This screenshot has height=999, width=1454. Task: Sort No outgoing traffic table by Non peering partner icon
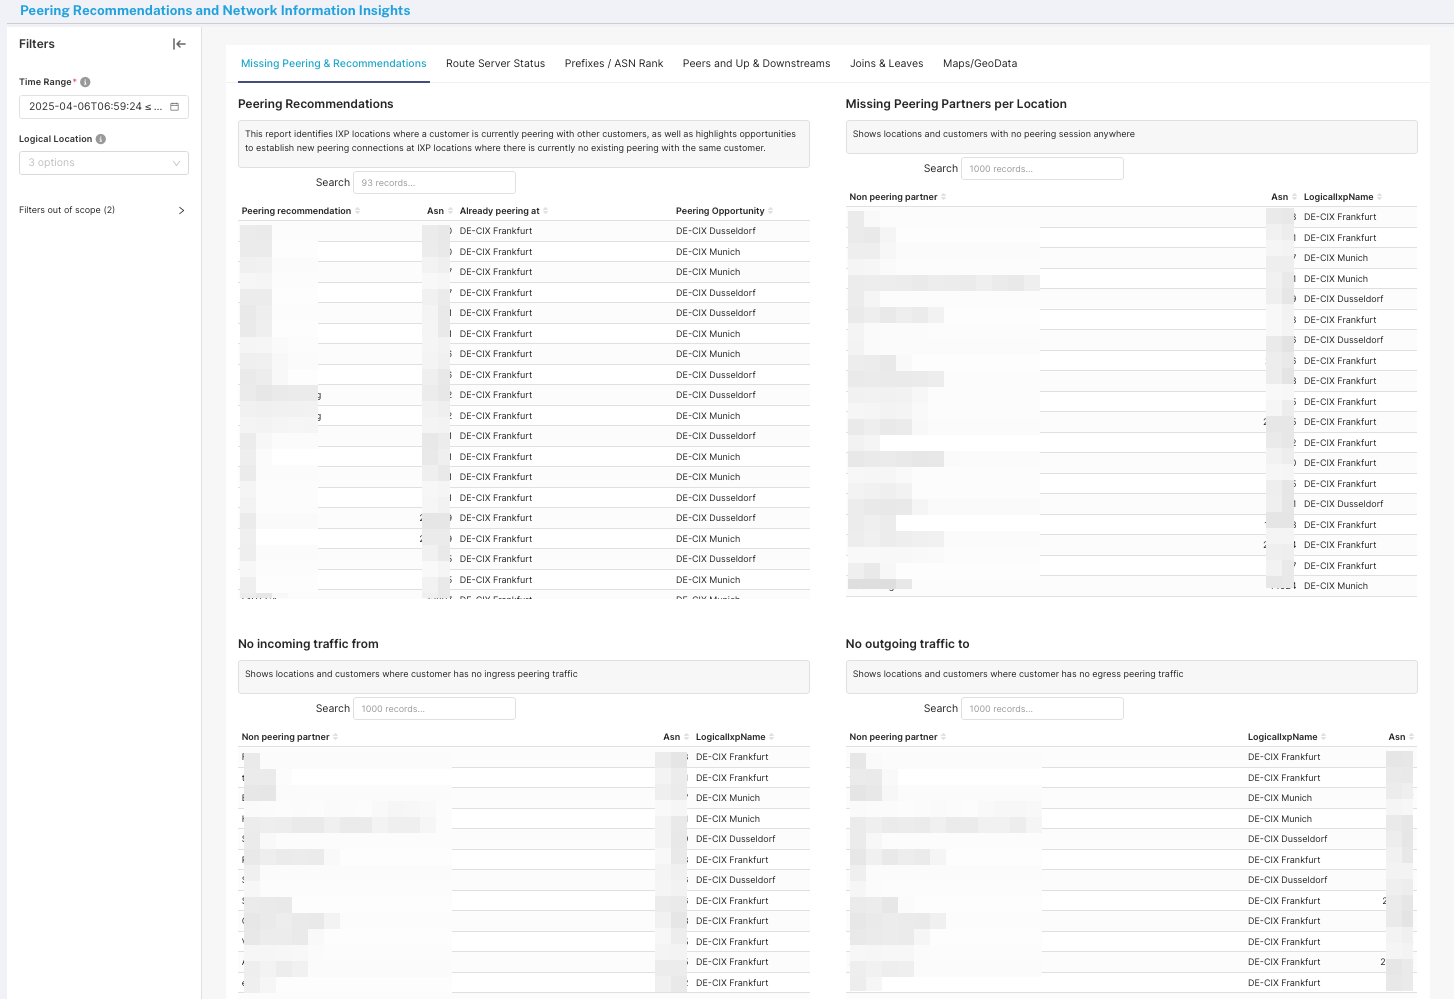click(944, 737)
